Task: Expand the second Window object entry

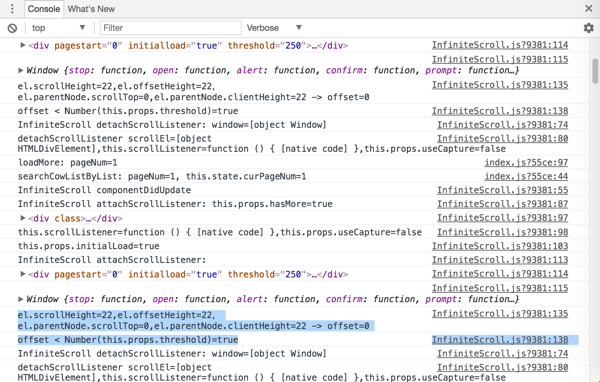Action: [21, 299]
